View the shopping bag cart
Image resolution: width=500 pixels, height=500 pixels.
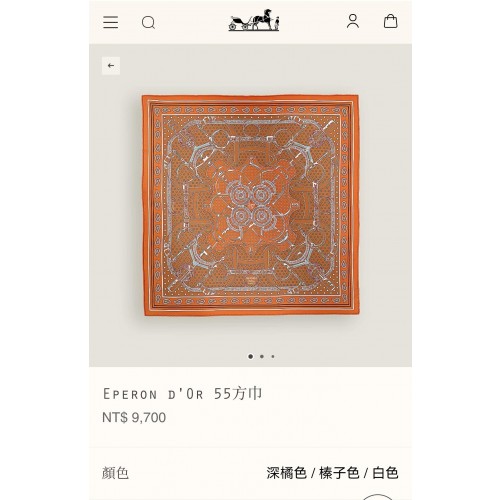(x=390, y=21)
